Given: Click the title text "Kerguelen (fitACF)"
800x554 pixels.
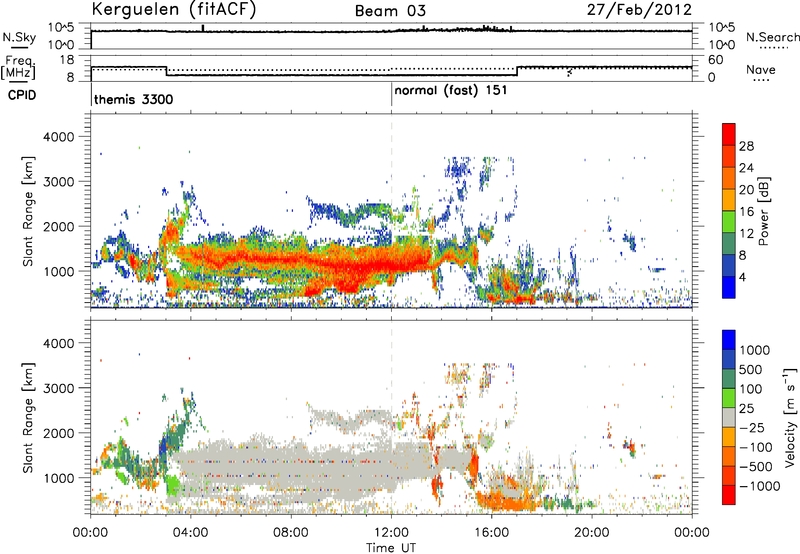Looking at the screenshot, I should tap(173, 10).
